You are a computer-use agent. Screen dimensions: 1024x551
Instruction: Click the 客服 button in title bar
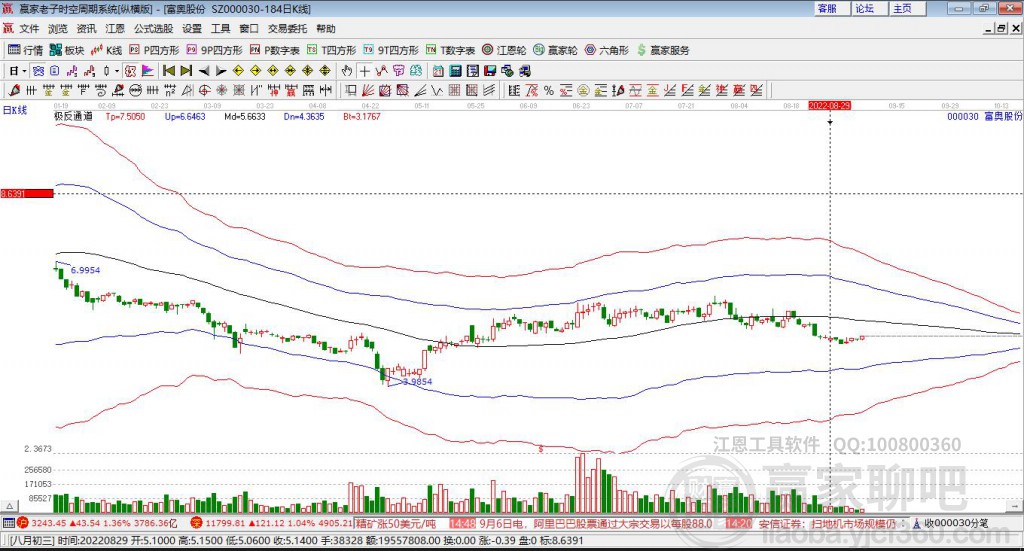[831, 8]
